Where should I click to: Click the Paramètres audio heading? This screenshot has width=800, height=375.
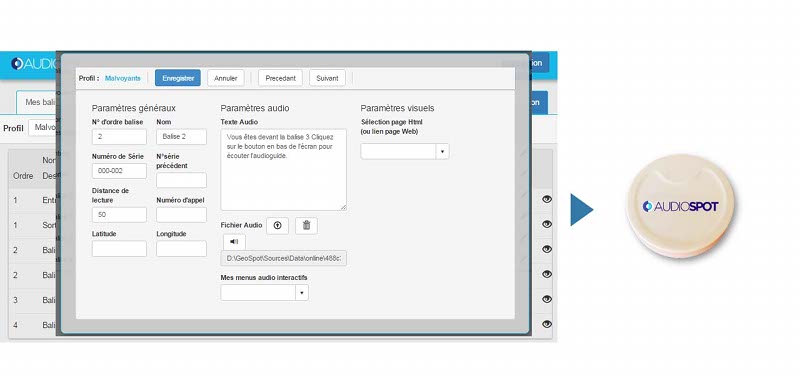255,108
